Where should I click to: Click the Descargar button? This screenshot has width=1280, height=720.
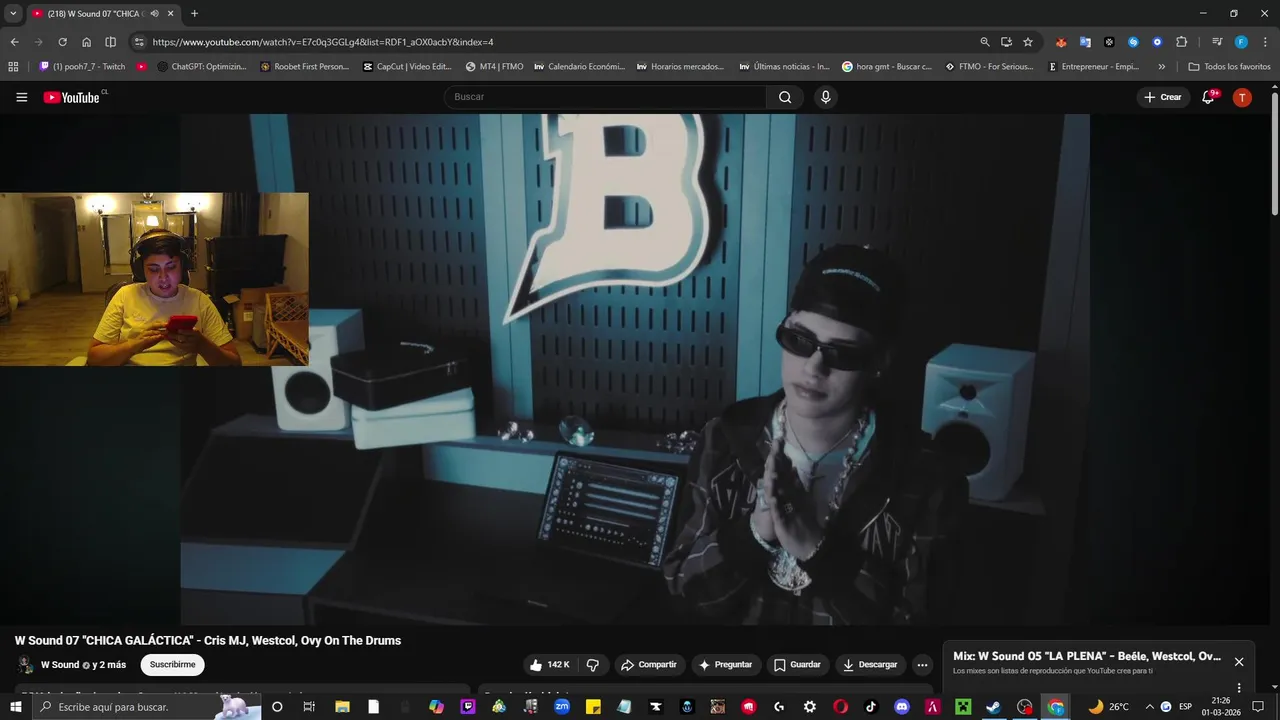(x=869, y=665)
